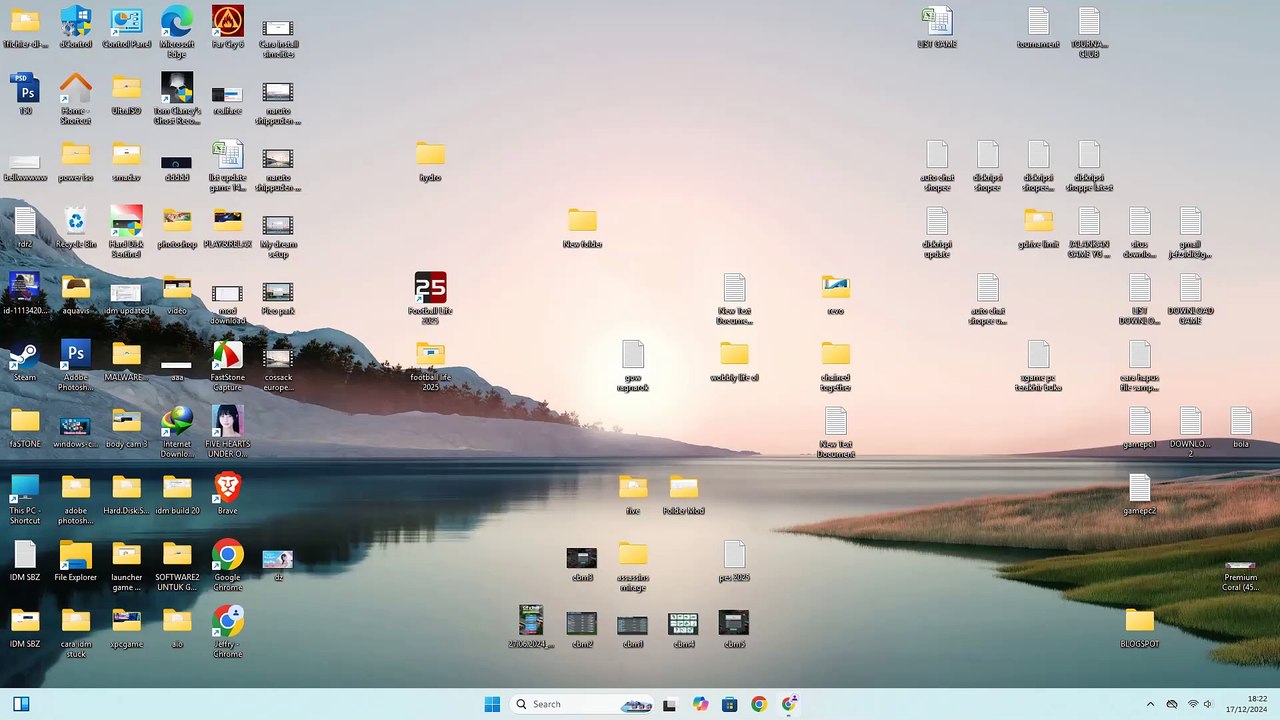1280x720 pixels.
Task: Select the Home - Shortcut icon
Action: (x=76, y=99)
